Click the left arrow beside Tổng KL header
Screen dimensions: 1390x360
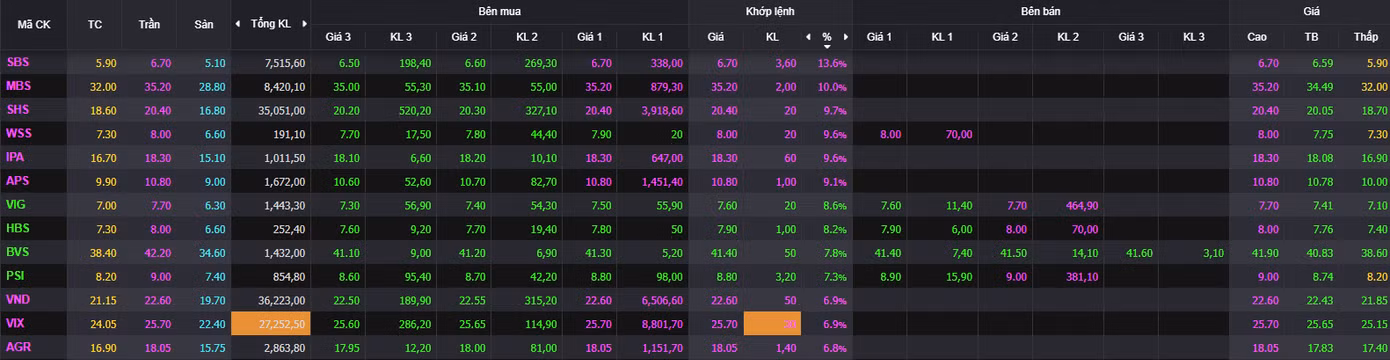pos(237,24)
